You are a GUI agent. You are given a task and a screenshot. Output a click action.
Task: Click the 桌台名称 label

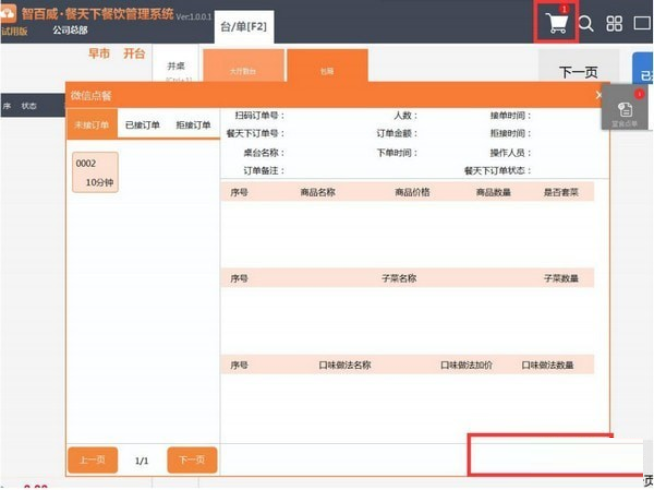[x=264, y=153]
